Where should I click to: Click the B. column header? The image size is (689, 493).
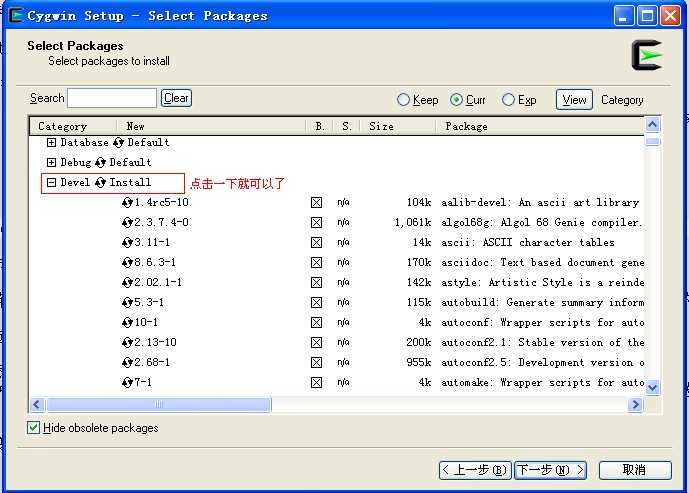pyautogui.click(x=319, y=127)
